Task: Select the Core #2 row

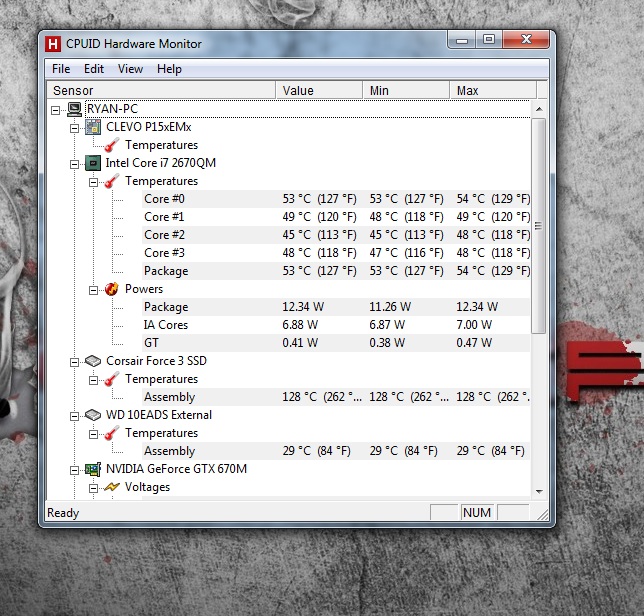Action: [336, 235]
